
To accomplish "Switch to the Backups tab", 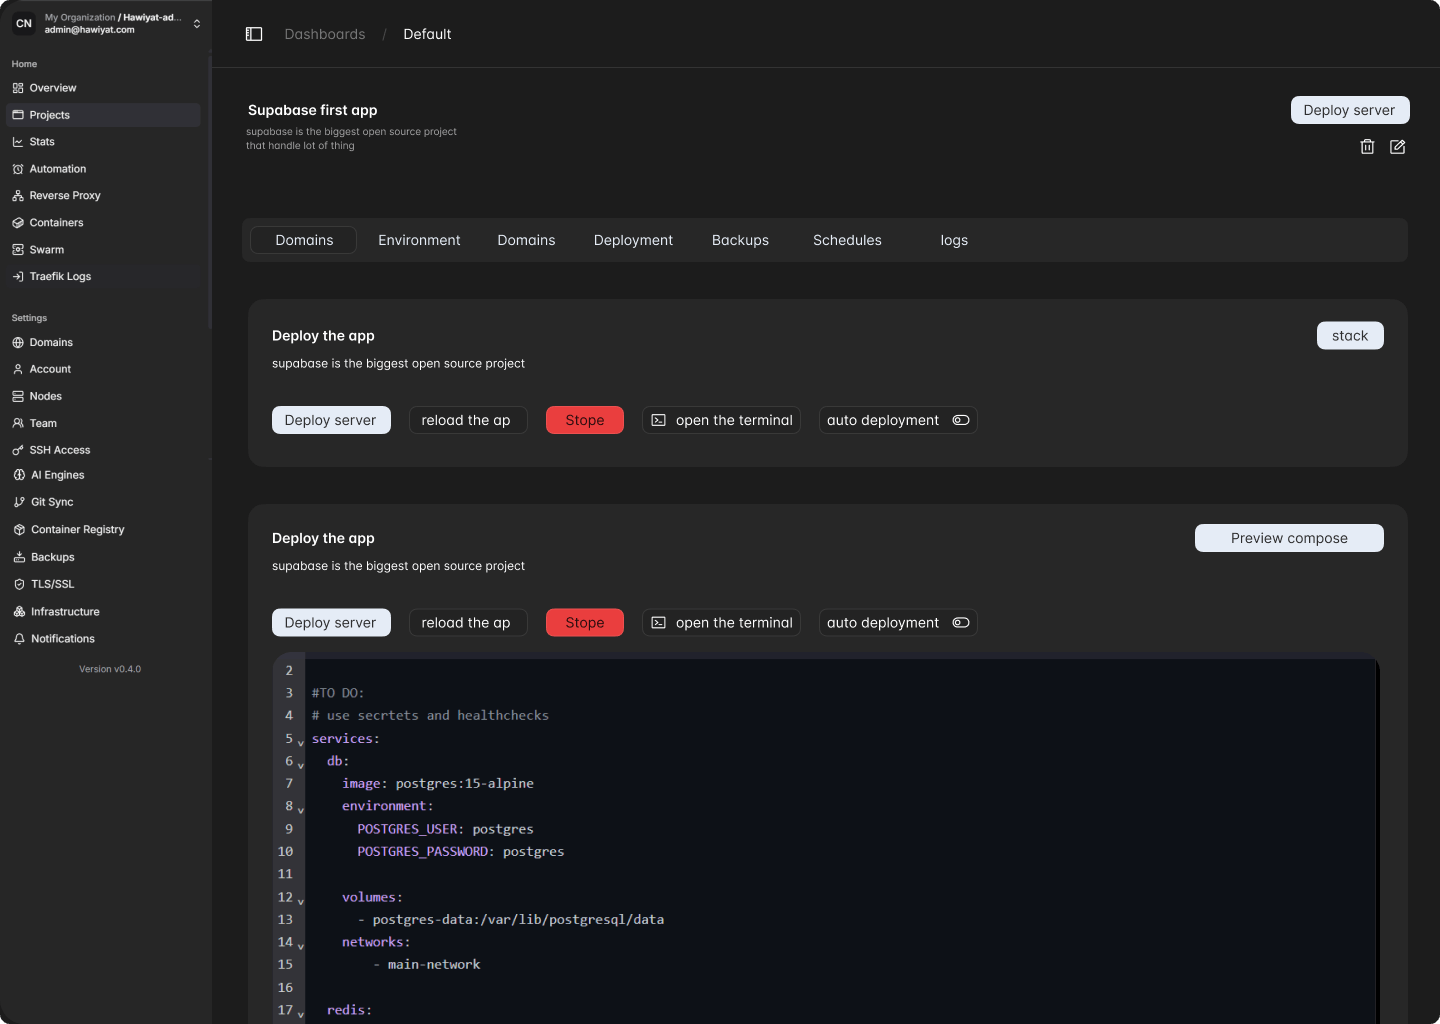I will [x=740, y=240].
